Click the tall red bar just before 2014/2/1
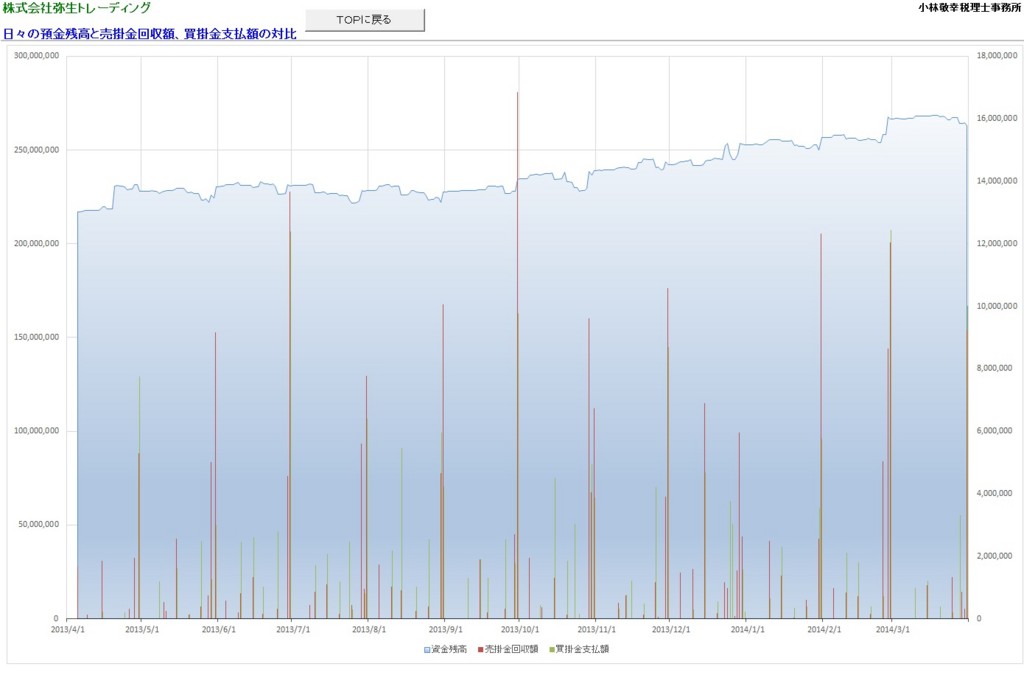Screen dimensions: 1024x678 pyautogui.click(x=821, y=426)
